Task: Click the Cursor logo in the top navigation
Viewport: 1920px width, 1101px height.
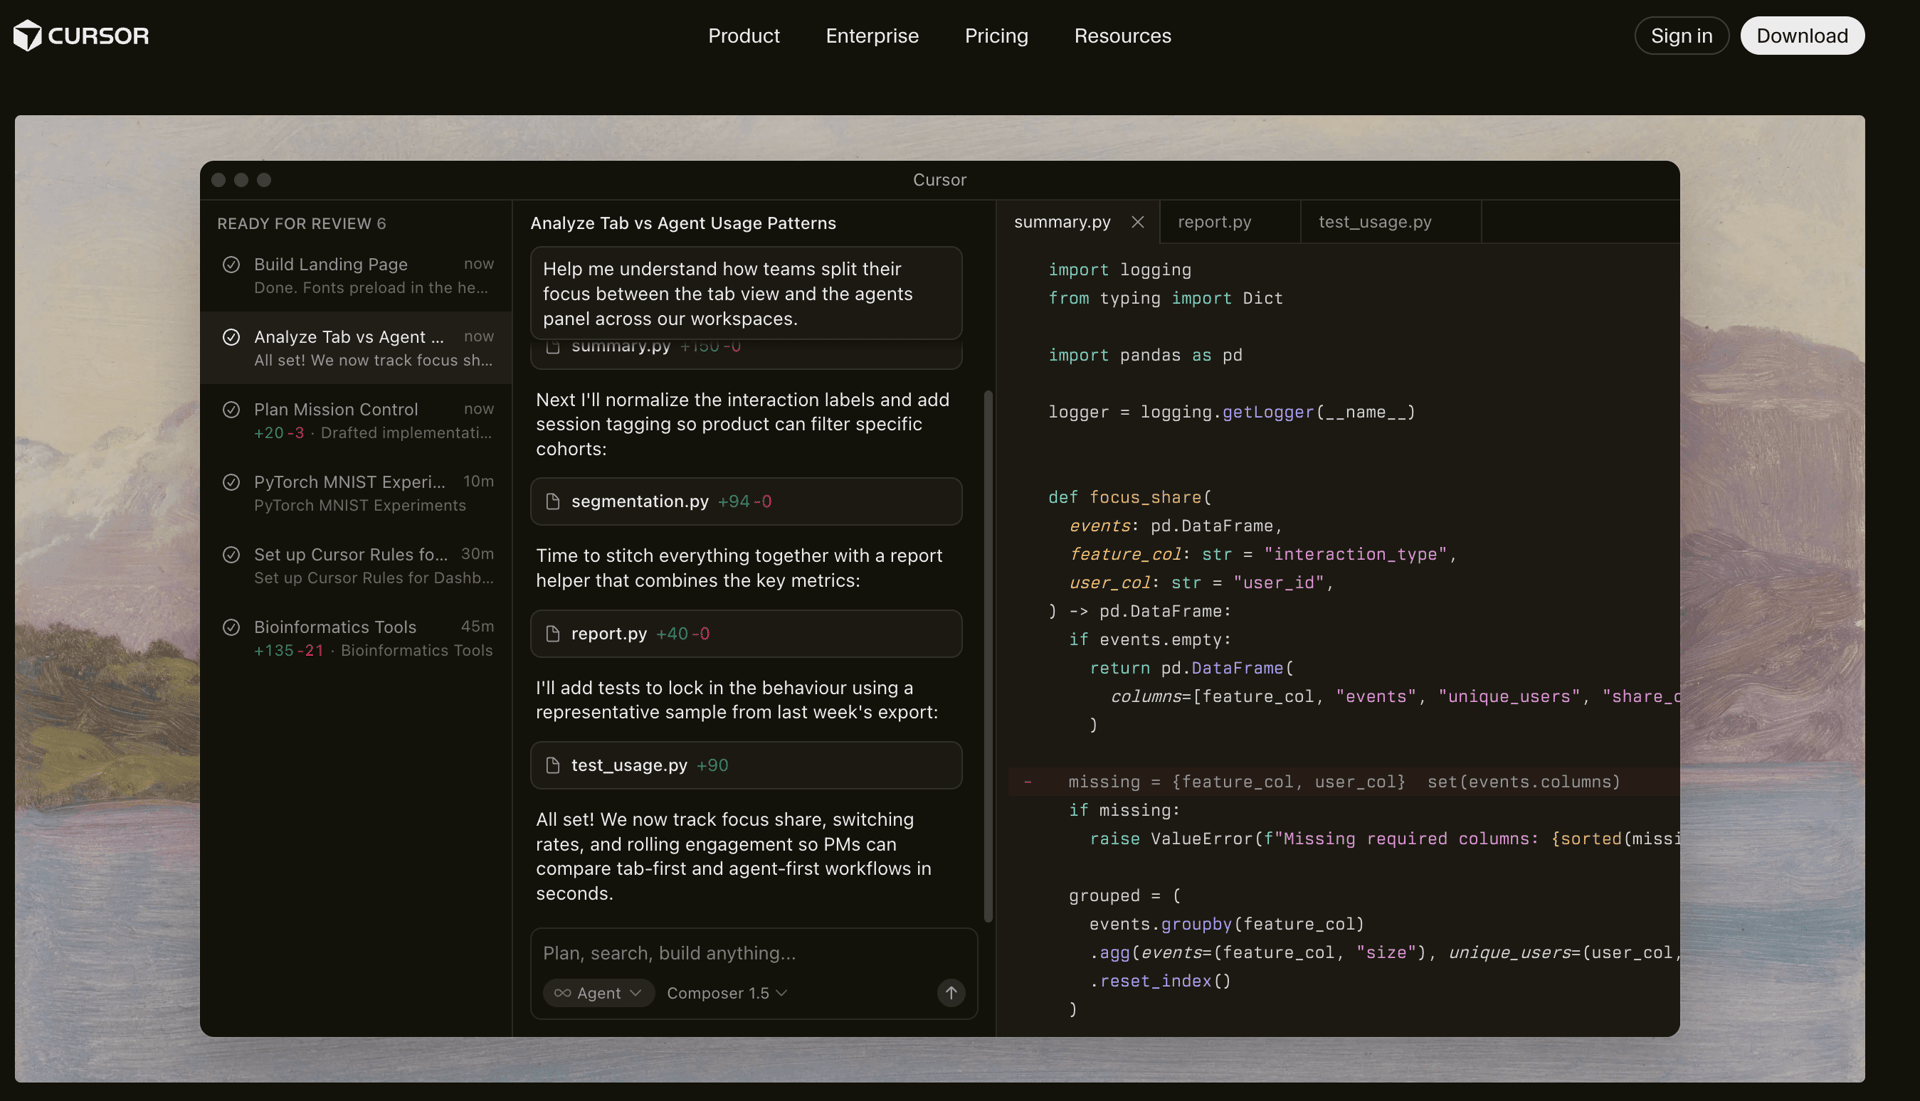Action: point(80,35)
